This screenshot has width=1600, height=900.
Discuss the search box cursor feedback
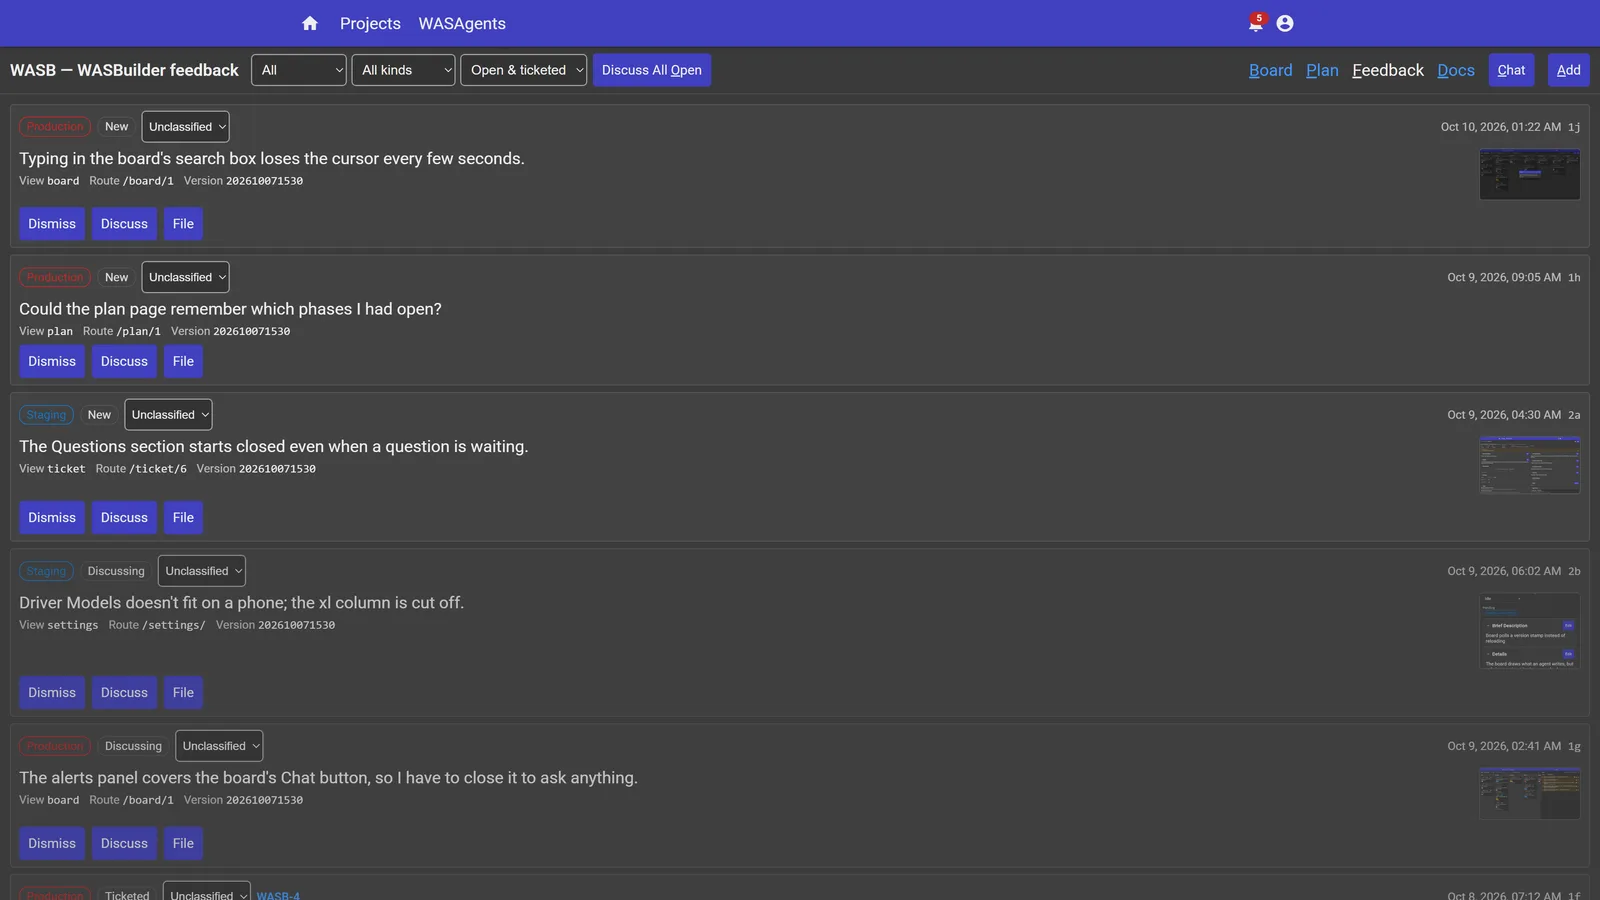point(124,224)
